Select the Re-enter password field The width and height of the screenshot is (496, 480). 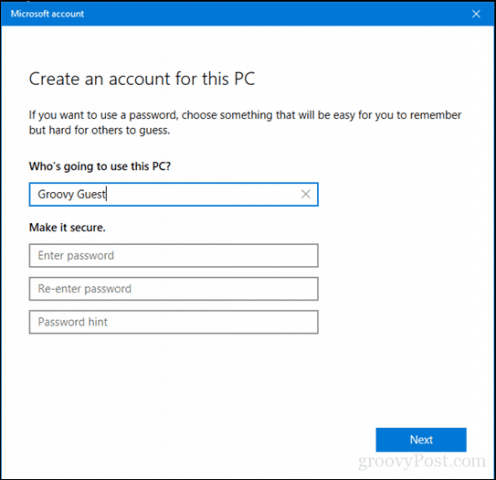[x=174, y=289]
